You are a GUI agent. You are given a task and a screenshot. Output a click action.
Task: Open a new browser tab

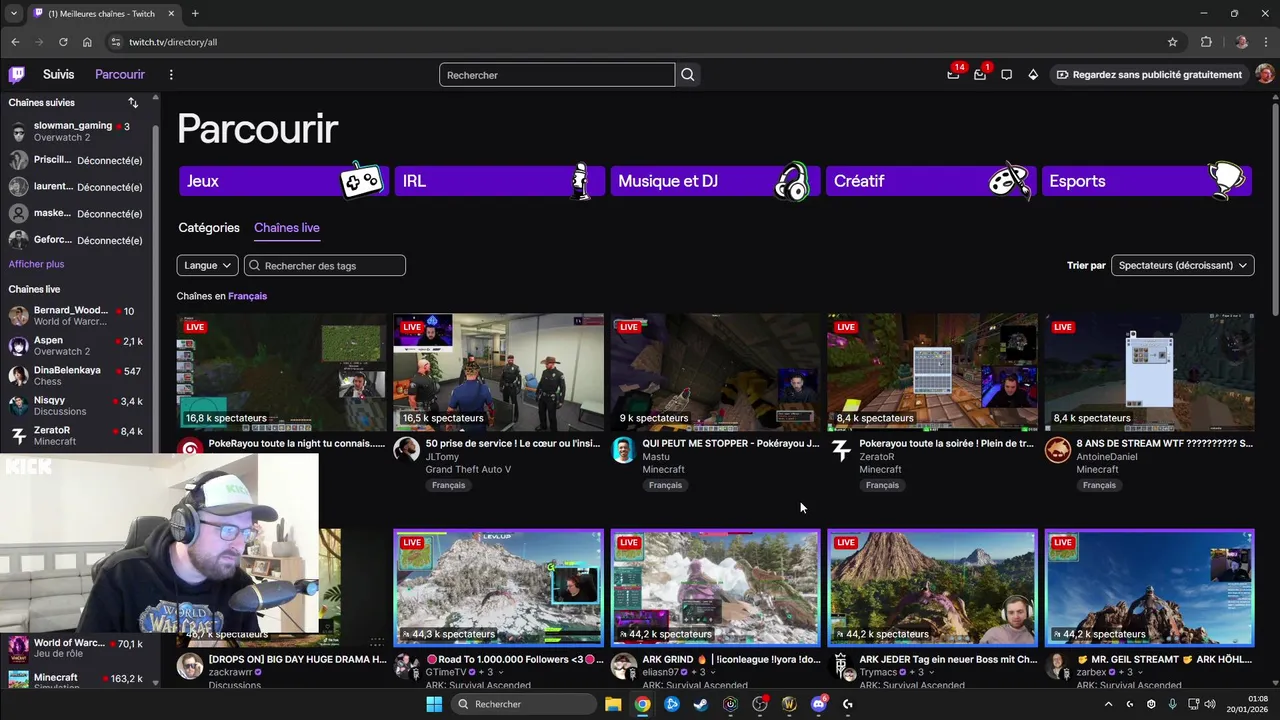coord(195,14)
